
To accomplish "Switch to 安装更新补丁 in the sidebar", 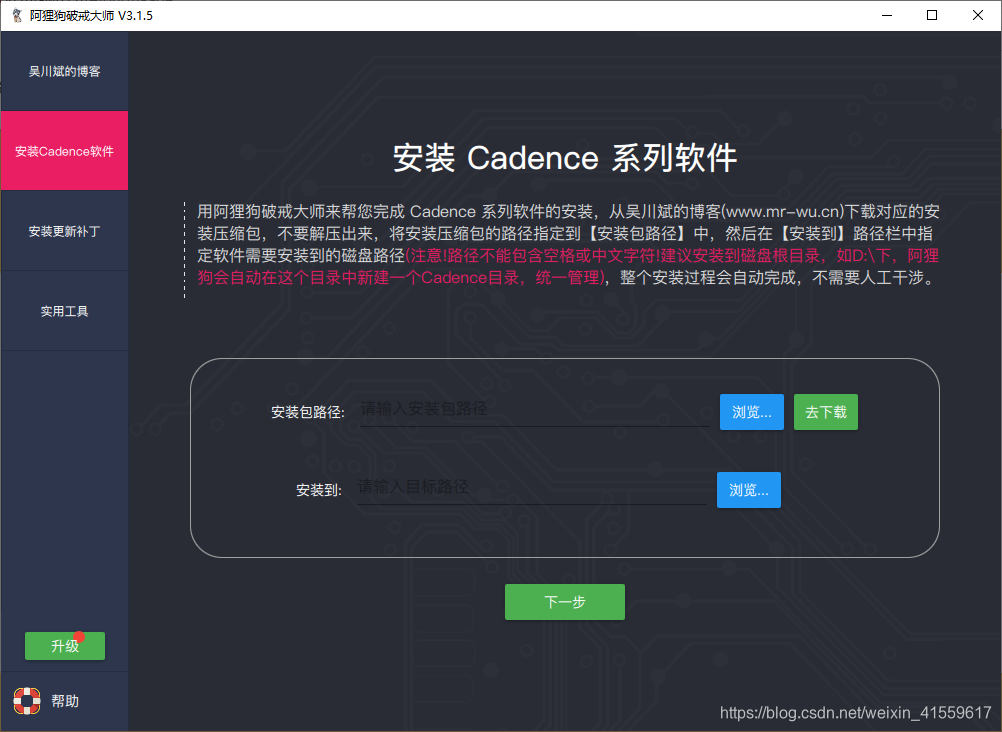I will click(x=64, y=230).
